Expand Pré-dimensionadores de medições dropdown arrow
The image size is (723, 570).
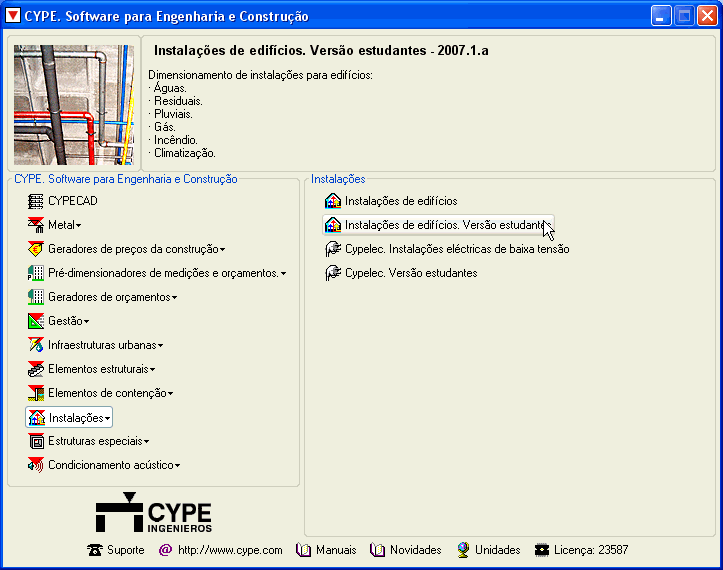283,273
